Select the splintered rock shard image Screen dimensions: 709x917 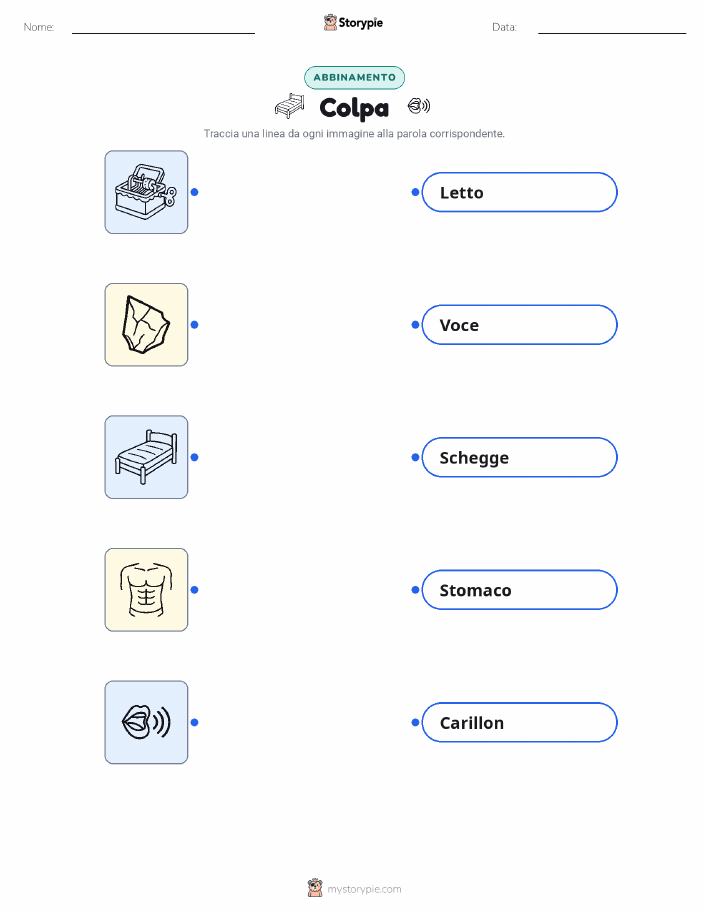pos(146,325)
